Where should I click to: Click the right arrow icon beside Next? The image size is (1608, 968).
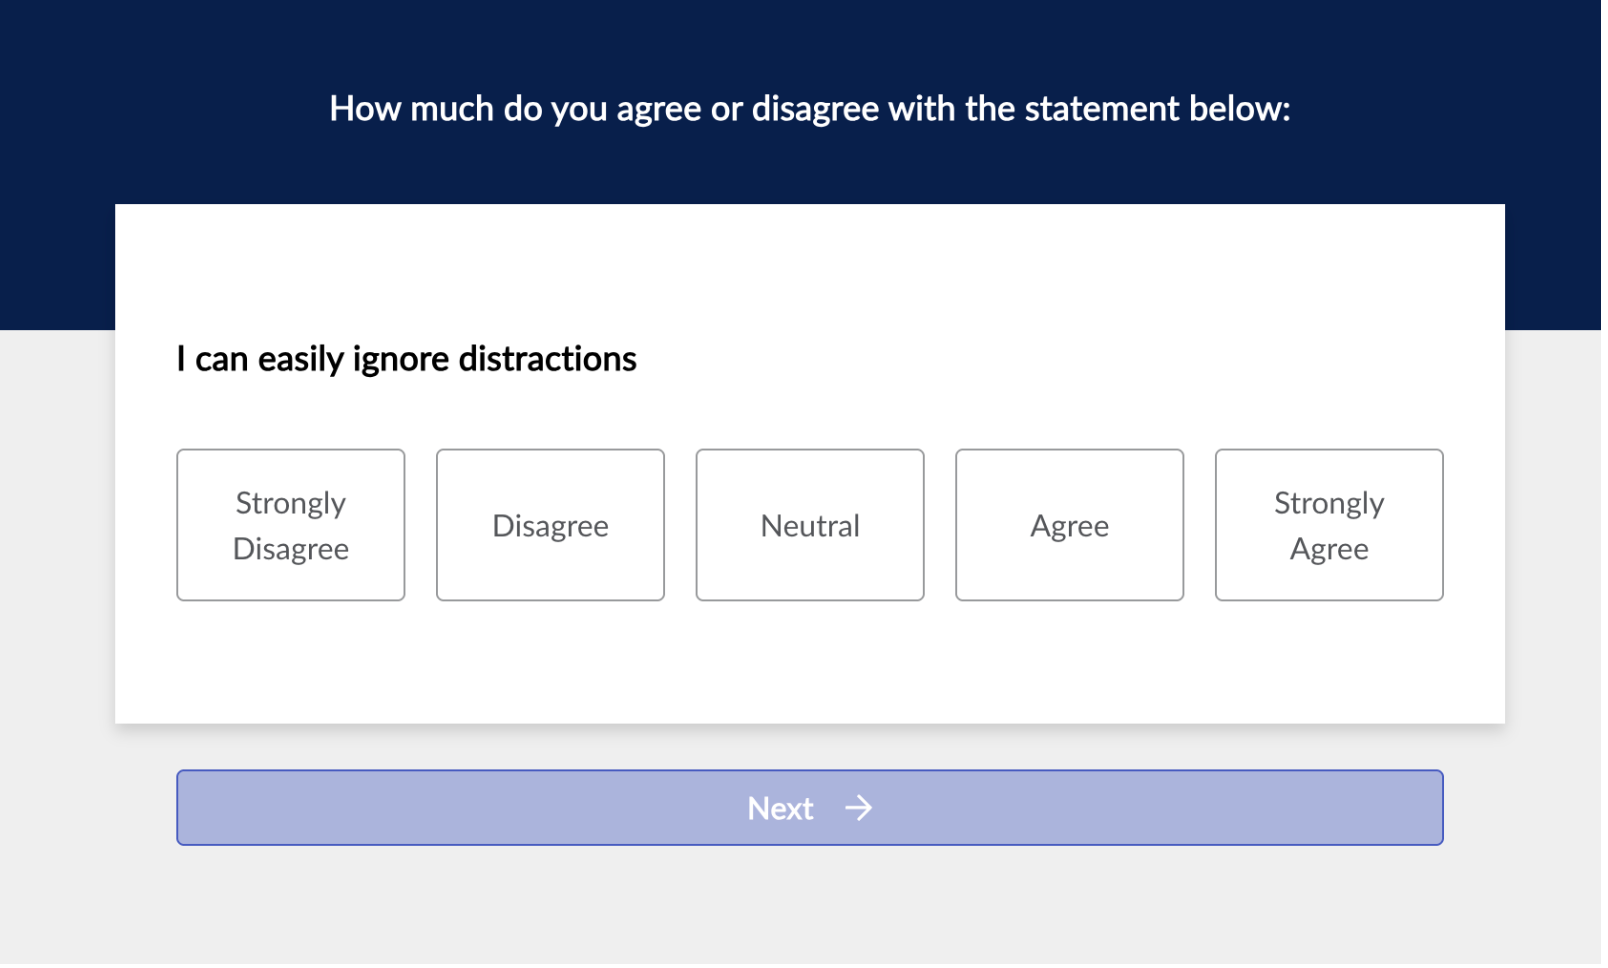(x=858, y=808)
